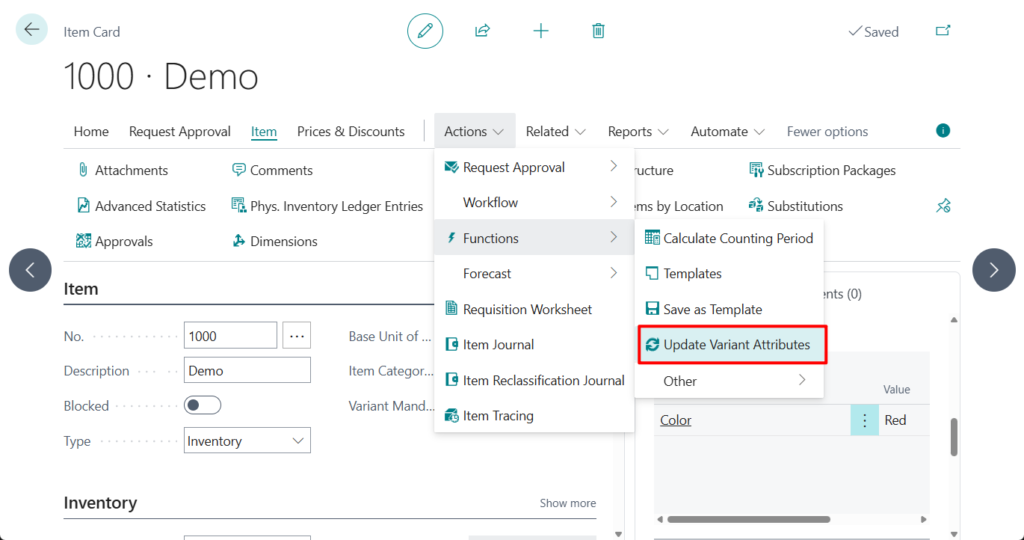Open item card in new window icon

(x=942, y=31)
